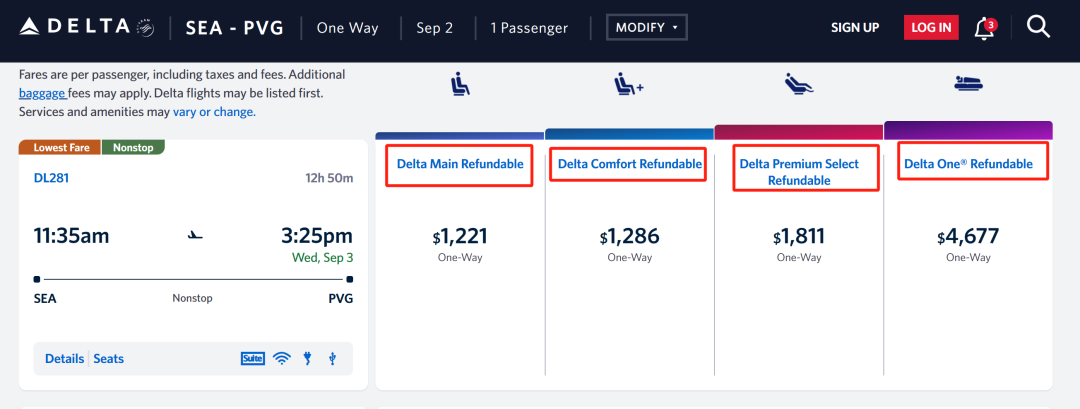Click the Wi-Fi amenity icon
This screenshot has width=1080, height=409.
281,358
